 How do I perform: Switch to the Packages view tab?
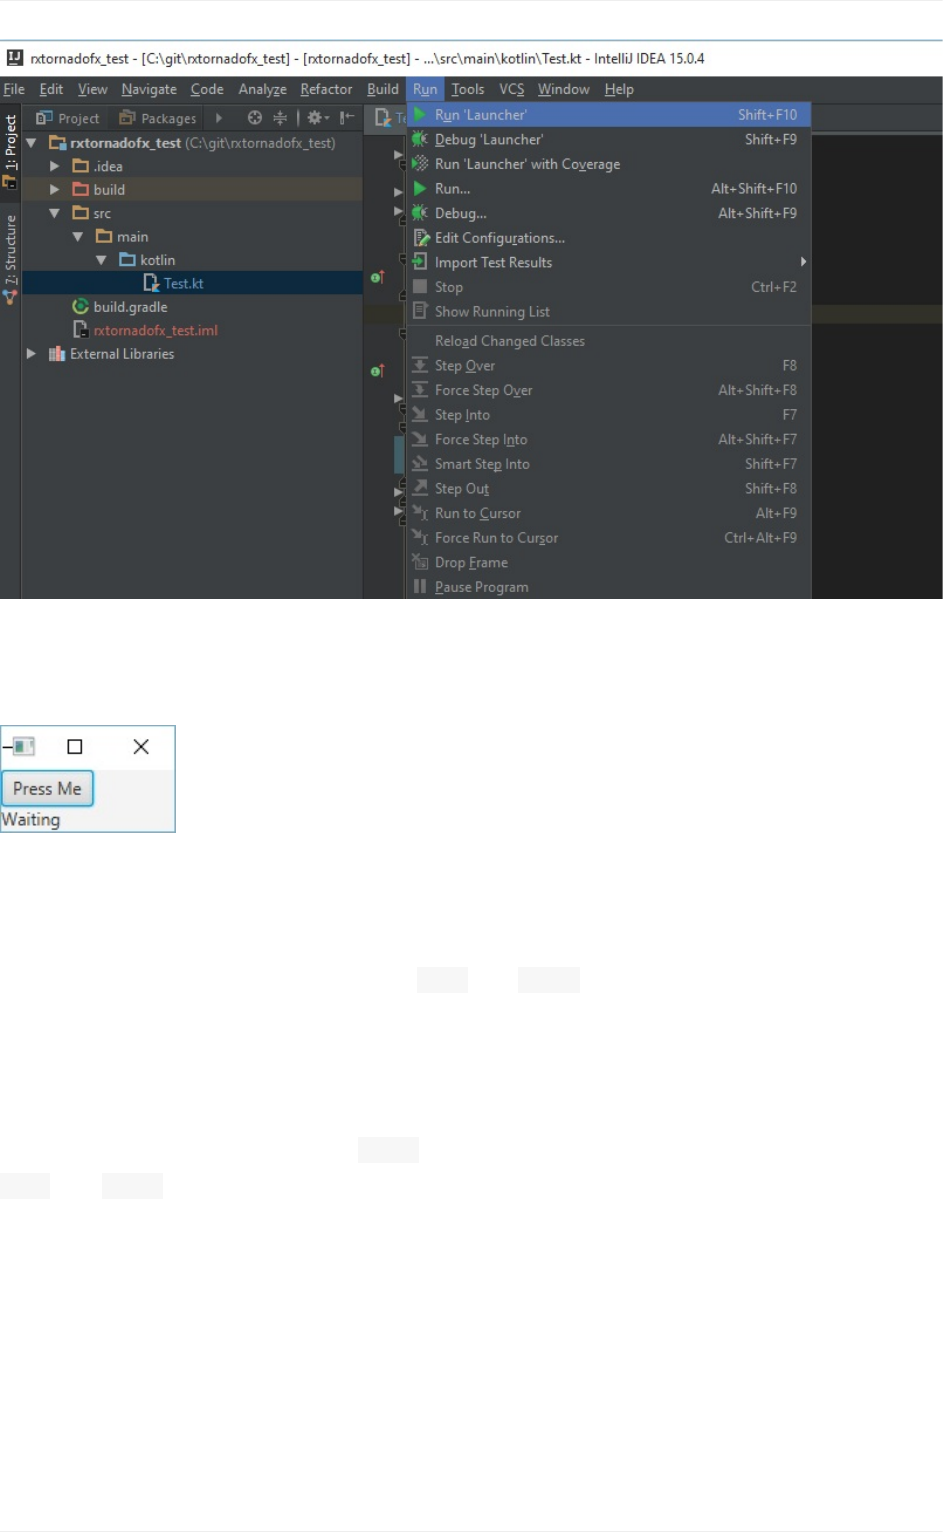coord(158,118)
